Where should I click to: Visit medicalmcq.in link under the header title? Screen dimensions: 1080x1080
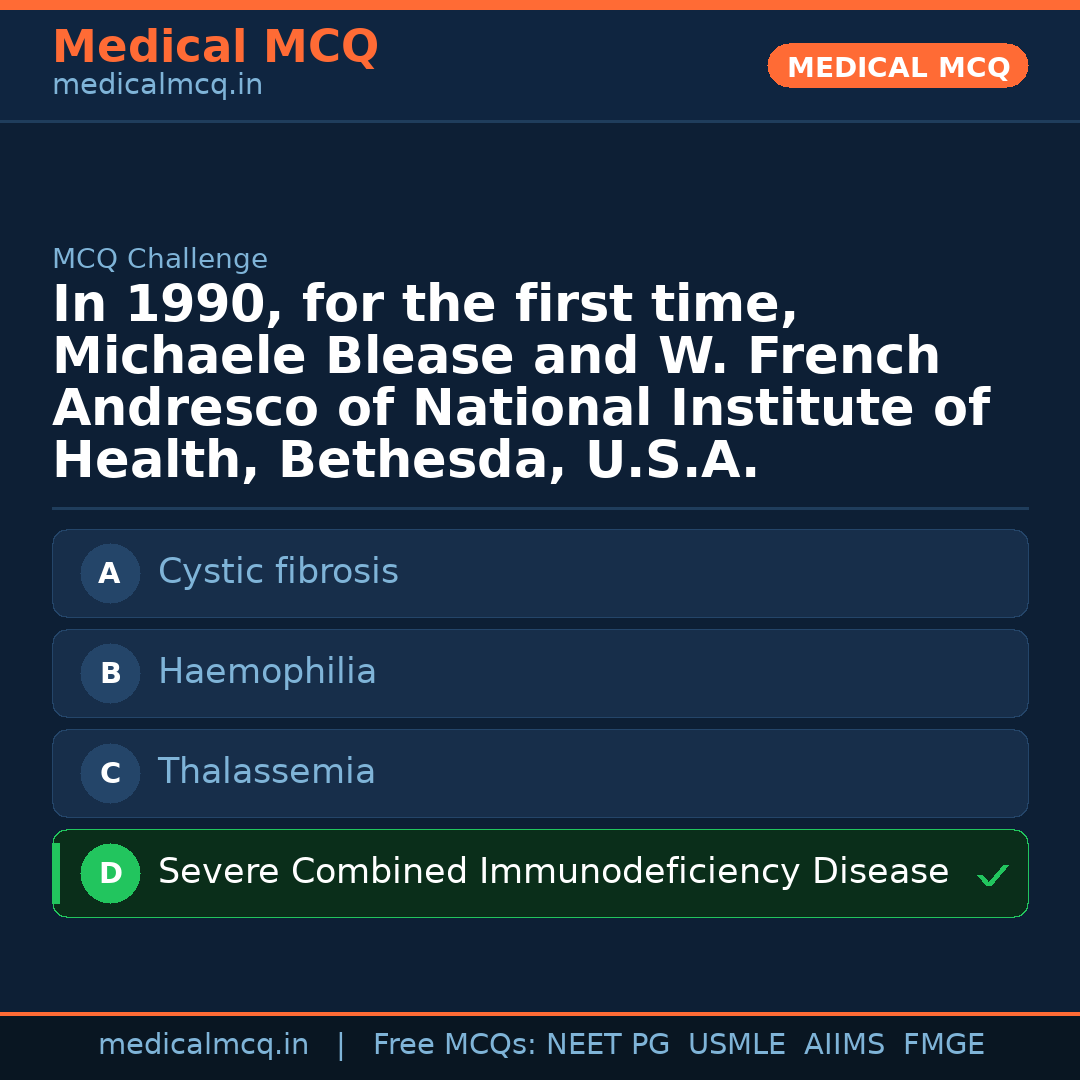pyautogui.click(x=157, y=86)
